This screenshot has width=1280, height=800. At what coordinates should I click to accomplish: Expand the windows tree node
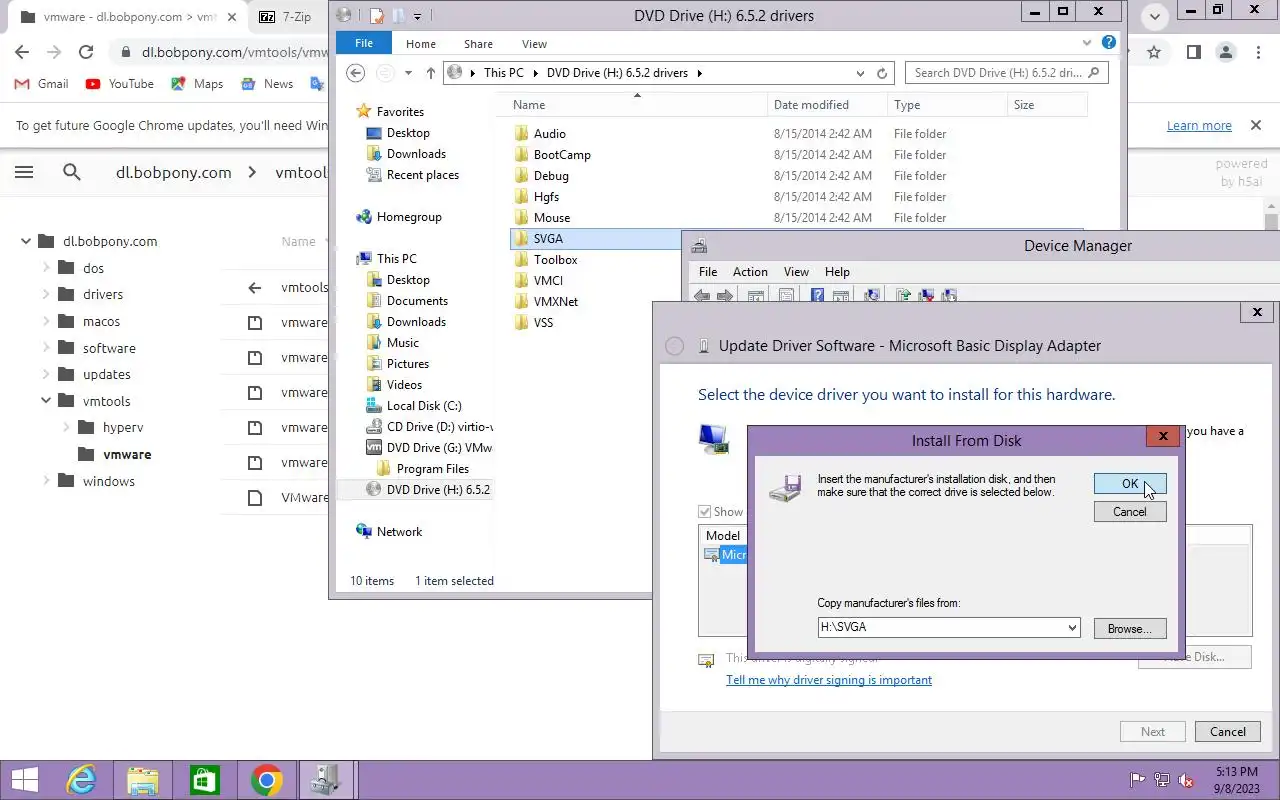(46, 481)
